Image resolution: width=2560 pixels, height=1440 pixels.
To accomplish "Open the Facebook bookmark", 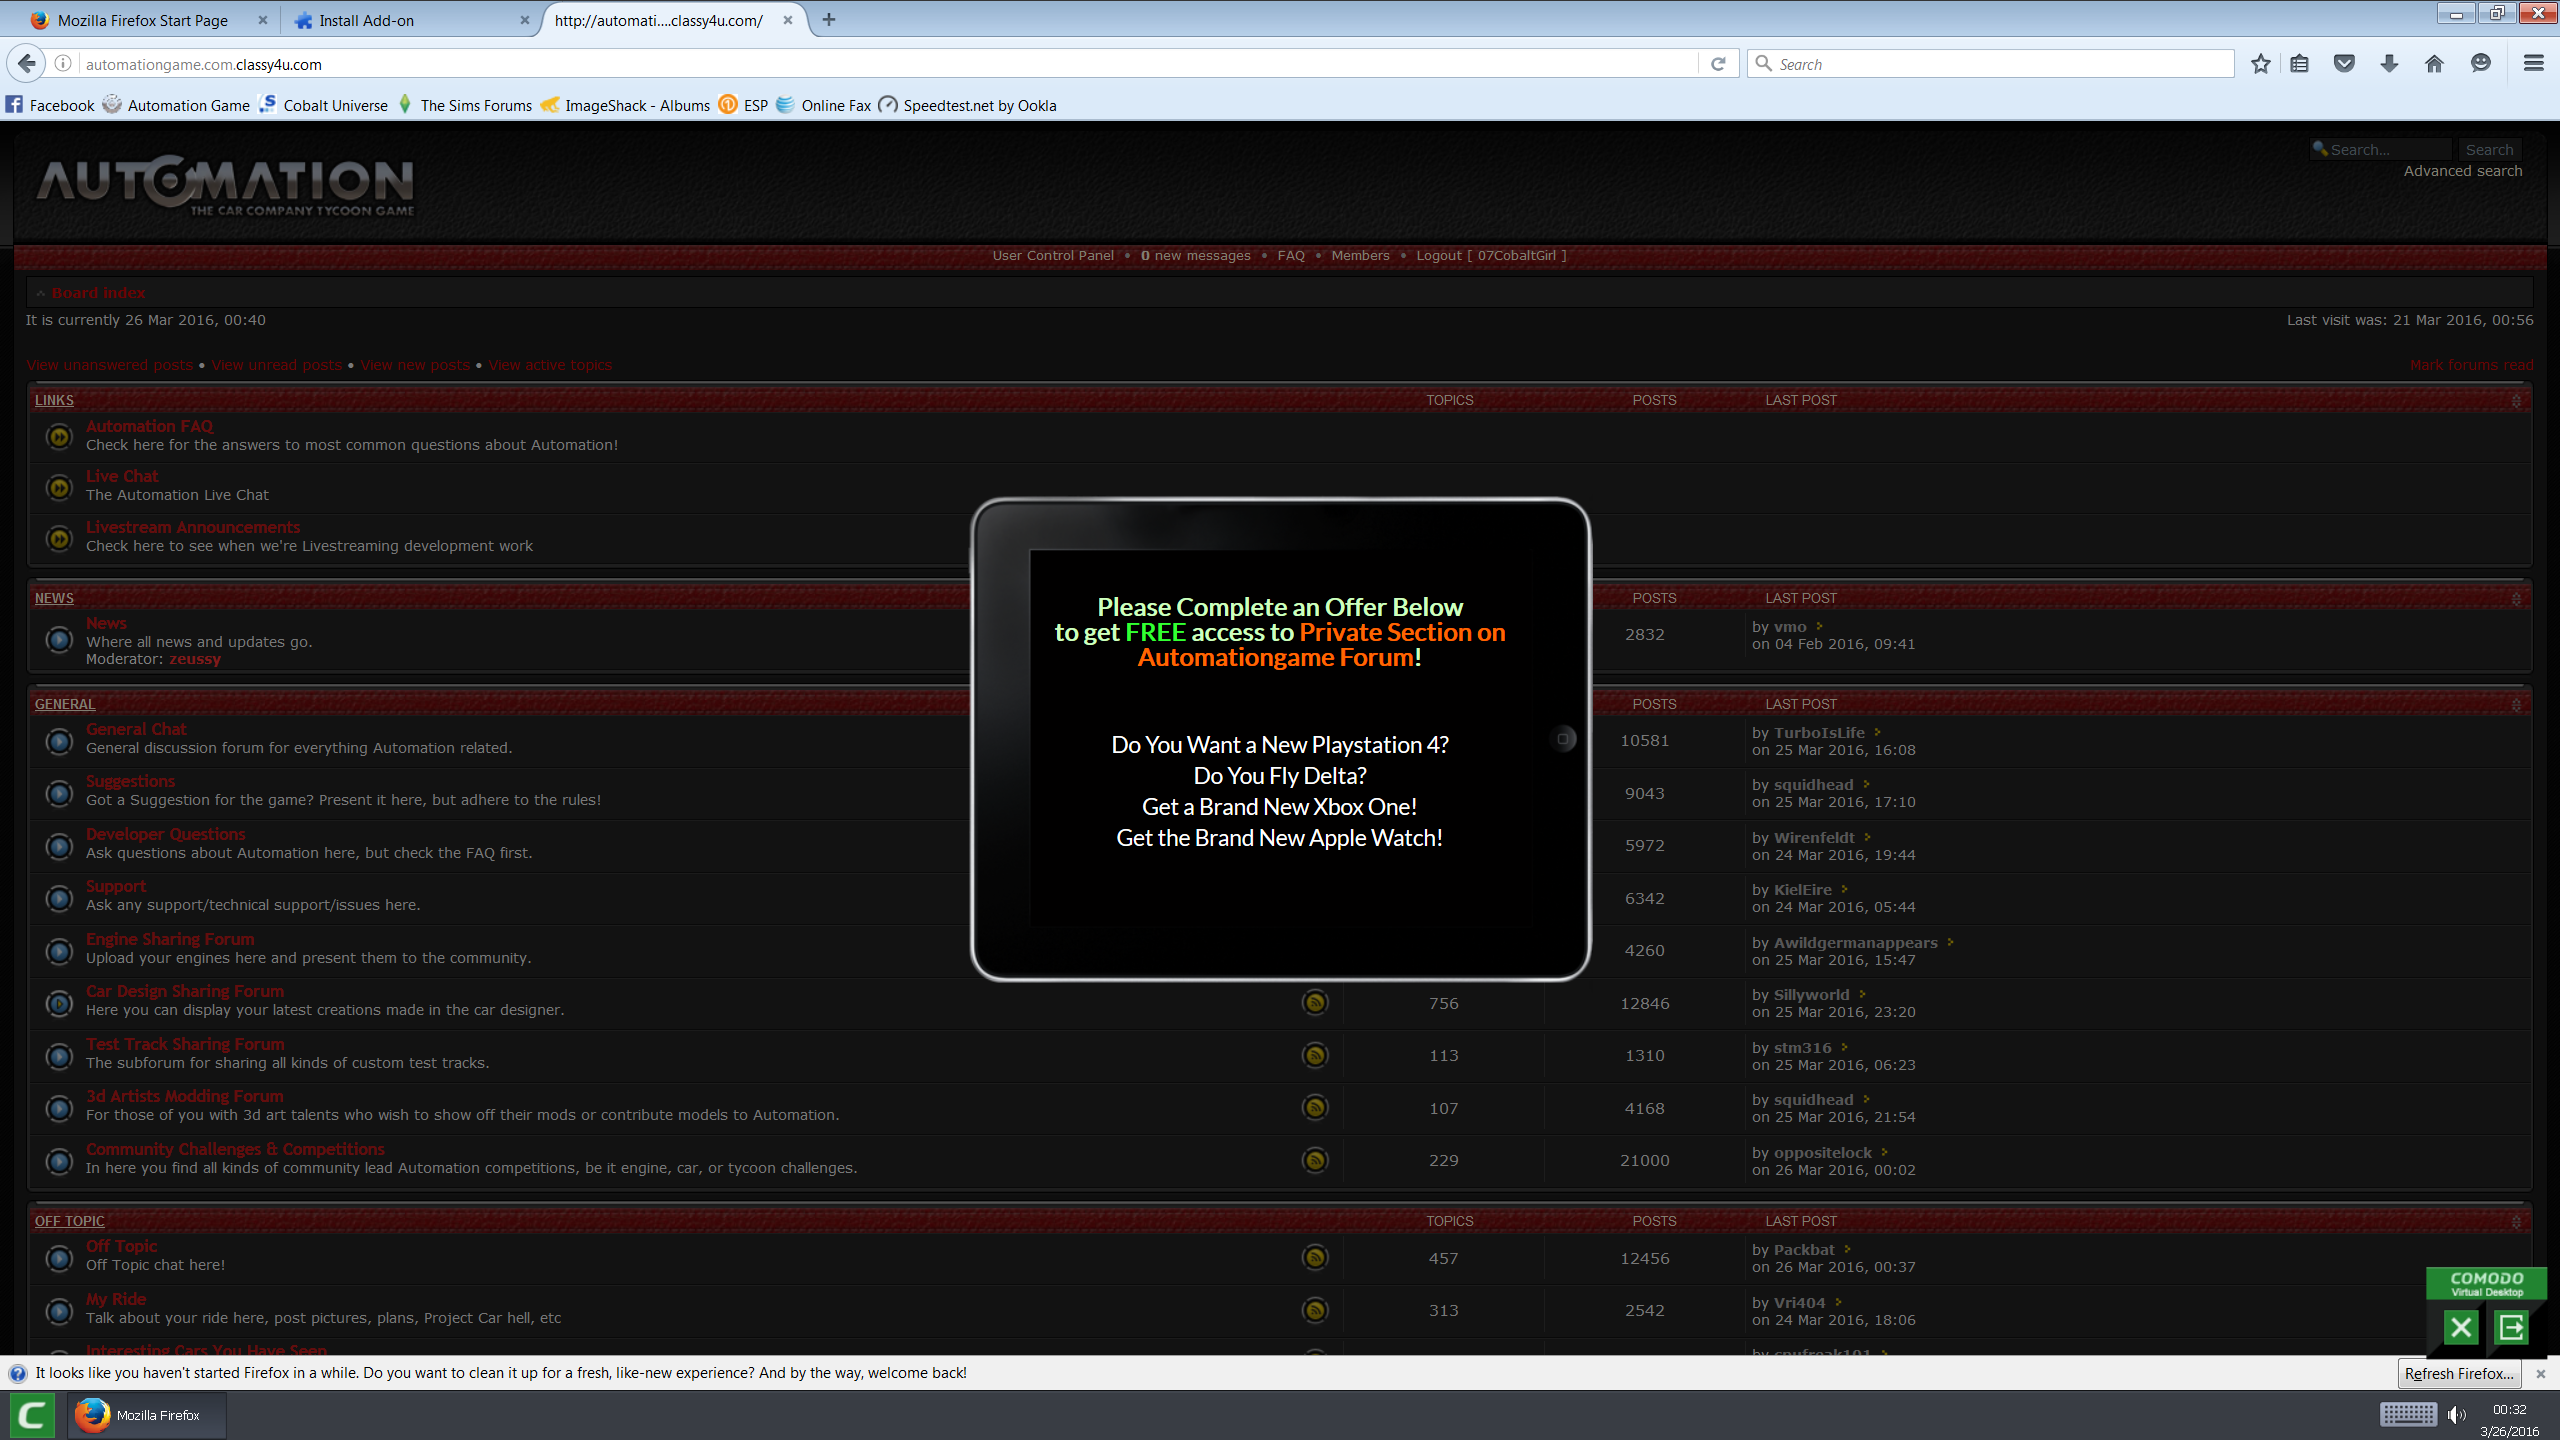I will (x=50, y=105).
